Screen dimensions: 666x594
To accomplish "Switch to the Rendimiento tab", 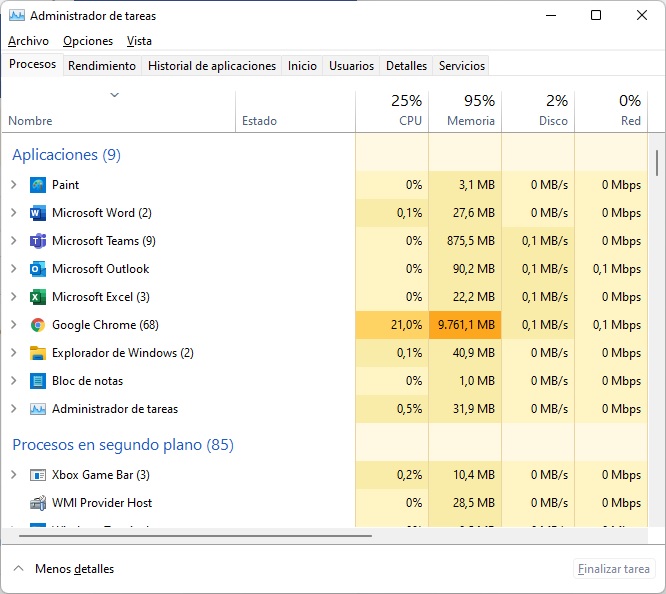I will pyautogui.click(x=102, y=66).
